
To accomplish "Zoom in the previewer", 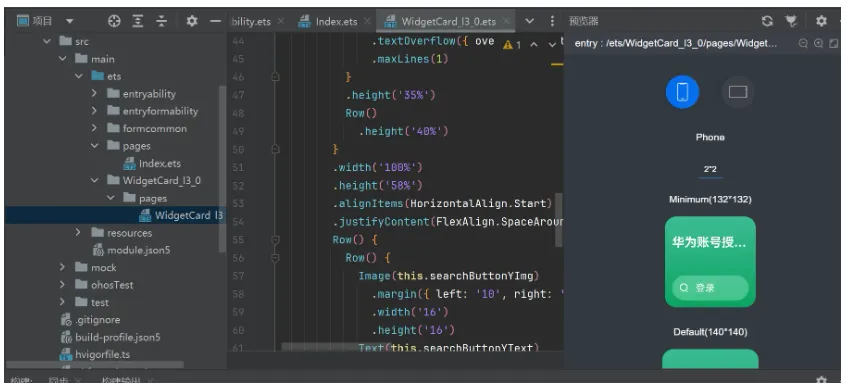I will (818, 44).
